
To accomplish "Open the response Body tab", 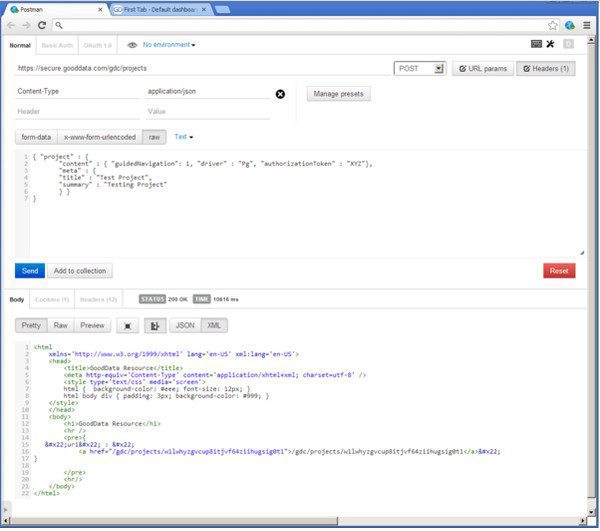I will (x=17, y=300).
